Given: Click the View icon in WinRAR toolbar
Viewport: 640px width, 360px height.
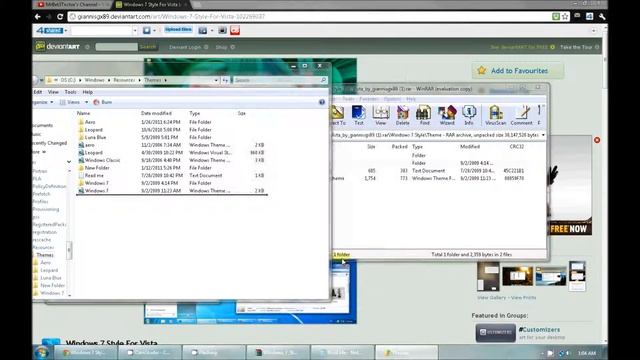Looking at the screenshot, I should pos(380,115).
